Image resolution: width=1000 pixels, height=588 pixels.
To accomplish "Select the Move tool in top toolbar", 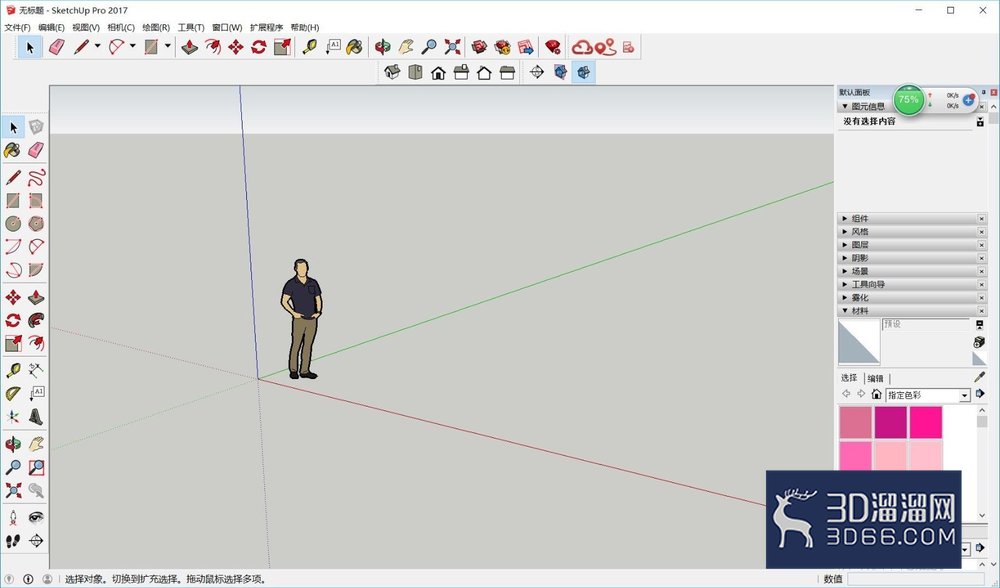I will [236, 47].
